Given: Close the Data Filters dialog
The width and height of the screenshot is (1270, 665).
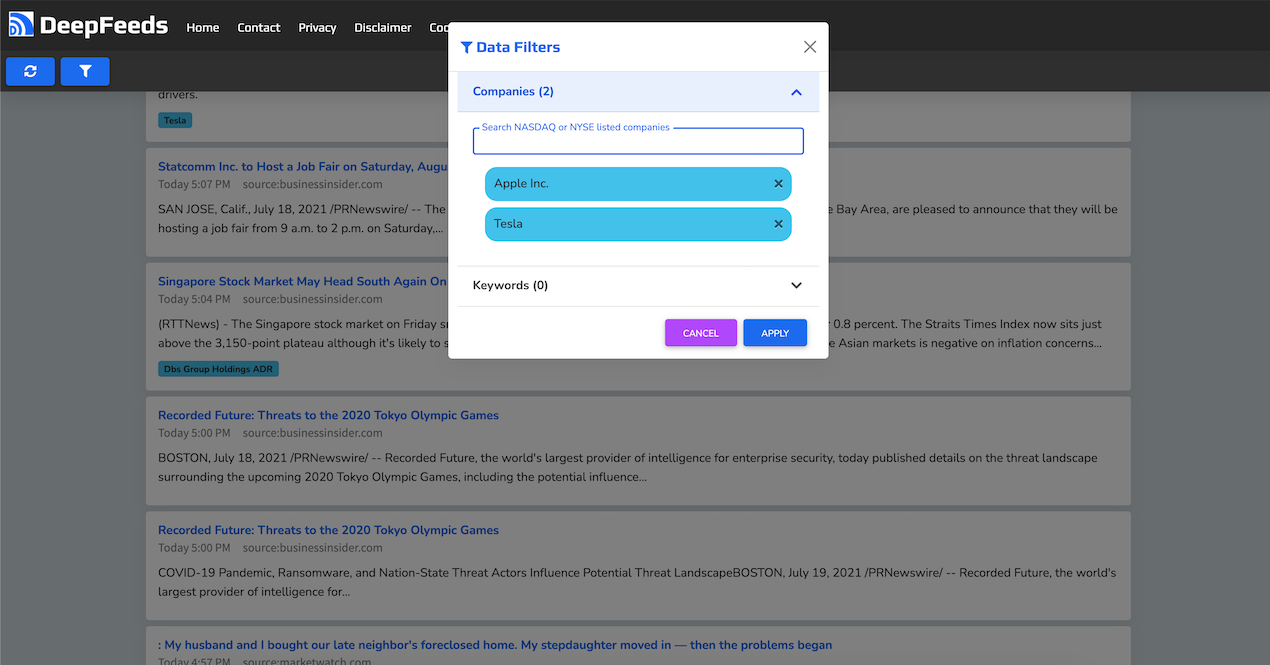Looking at the screenshot, I should 810,47.
